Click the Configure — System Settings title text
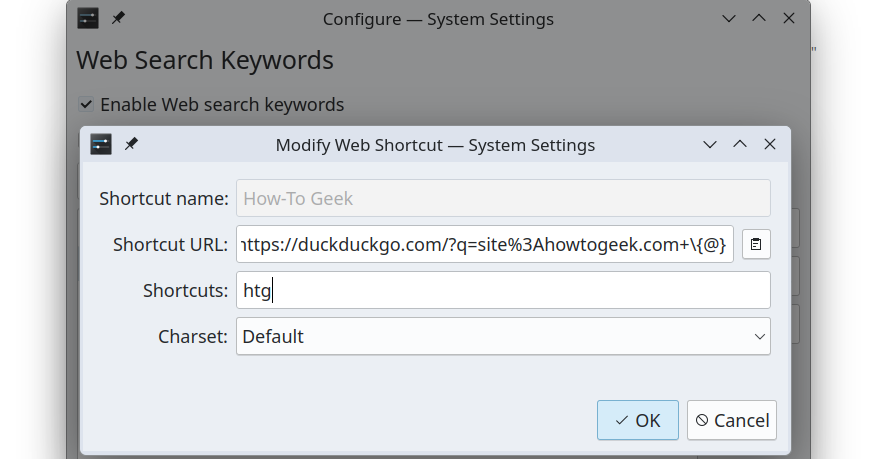Screen dimensions: 876x459 point(438,19)
